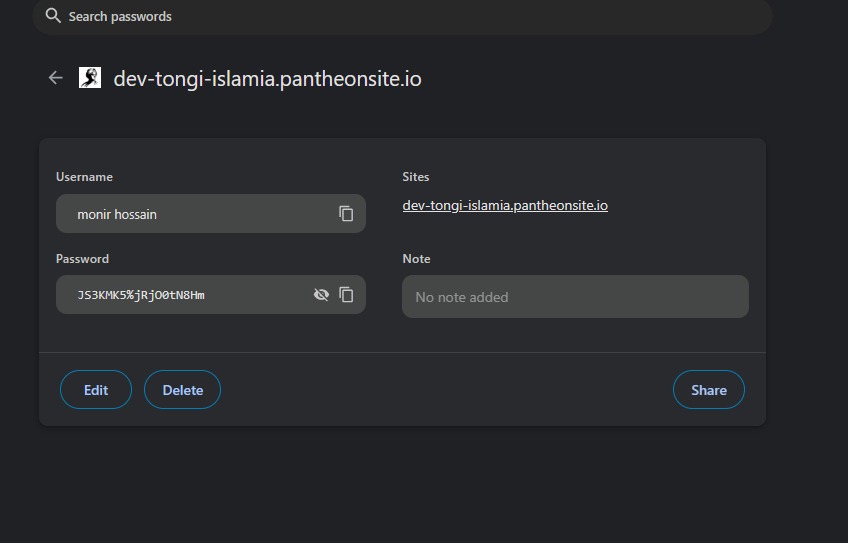Click the magnifier icon in search bar
This screenshot has width=848, height=543.
coord(53,16)
